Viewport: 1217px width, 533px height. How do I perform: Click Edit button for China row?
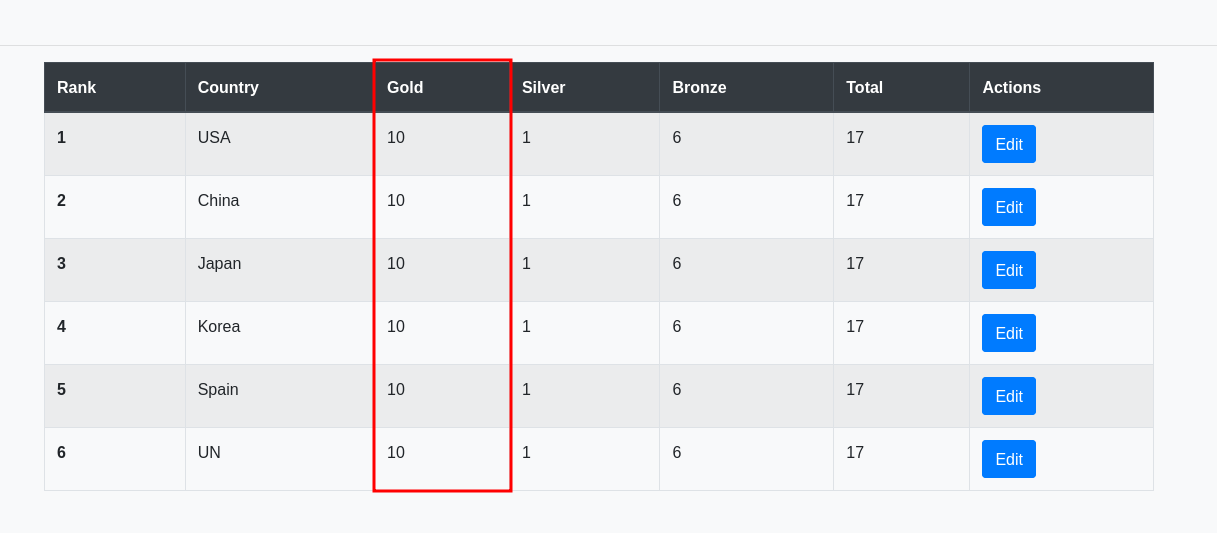point(1008,207)
